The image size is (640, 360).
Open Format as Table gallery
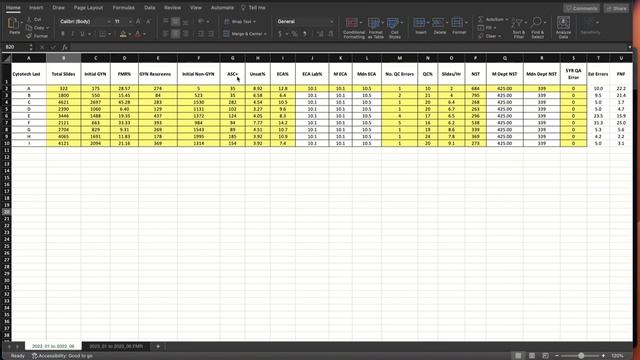click(375, 28)
